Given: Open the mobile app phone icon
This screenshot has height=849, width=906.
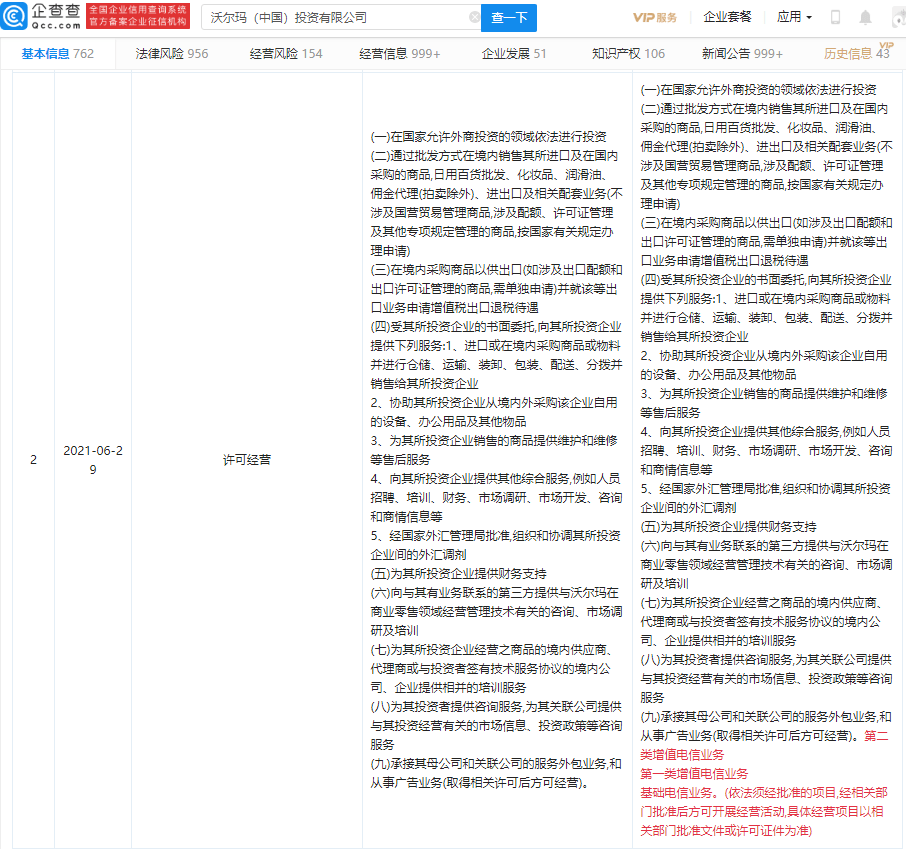Looking at the screenshot, I should [836, 18].
